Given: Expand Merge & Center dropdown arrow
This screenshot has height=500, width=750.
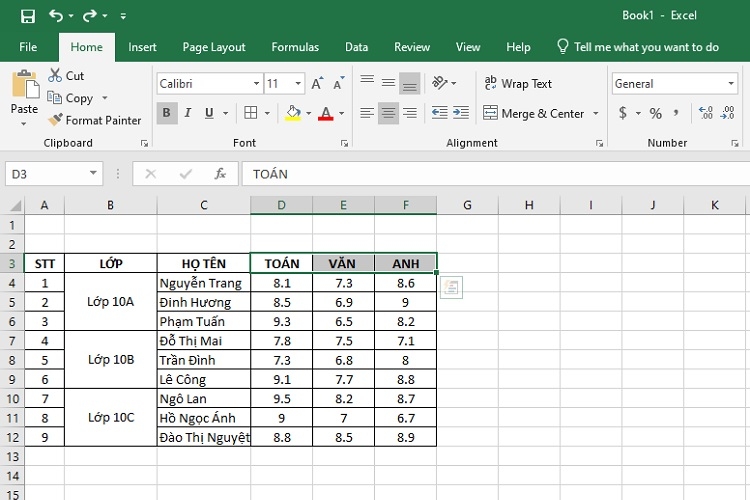Looking at the screenshot, I should click(x=596, y=113).
